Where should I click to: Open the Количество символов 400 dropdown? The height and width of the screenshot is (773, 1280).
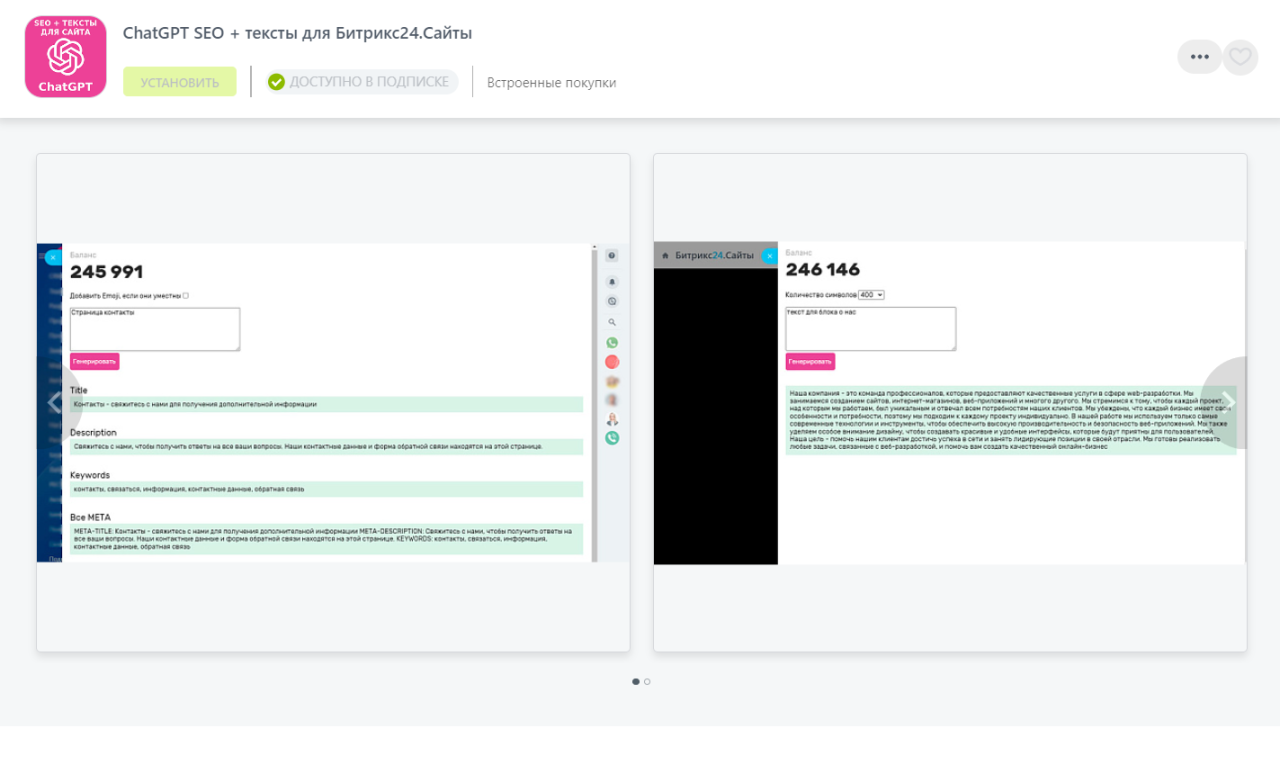pyautogui.click(x=871, y=295)
